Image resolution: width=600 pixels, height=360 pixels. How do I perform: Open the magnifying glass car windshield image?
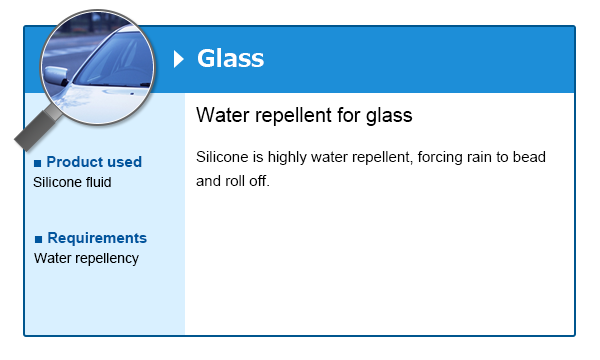pyautogui.click(x=97, y=67)
